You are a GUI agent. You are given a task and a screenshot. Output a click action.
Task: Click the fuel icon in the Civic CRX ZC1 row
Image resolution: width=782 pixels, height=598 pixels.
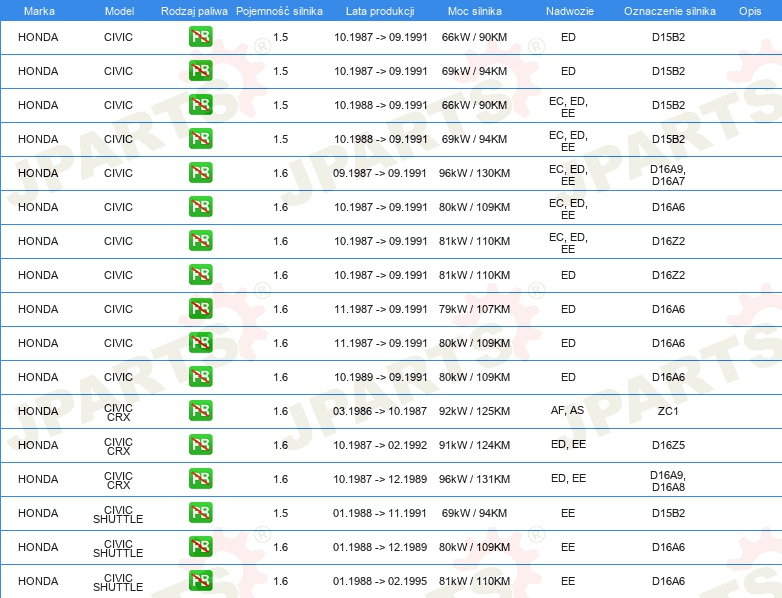(200, 410)
